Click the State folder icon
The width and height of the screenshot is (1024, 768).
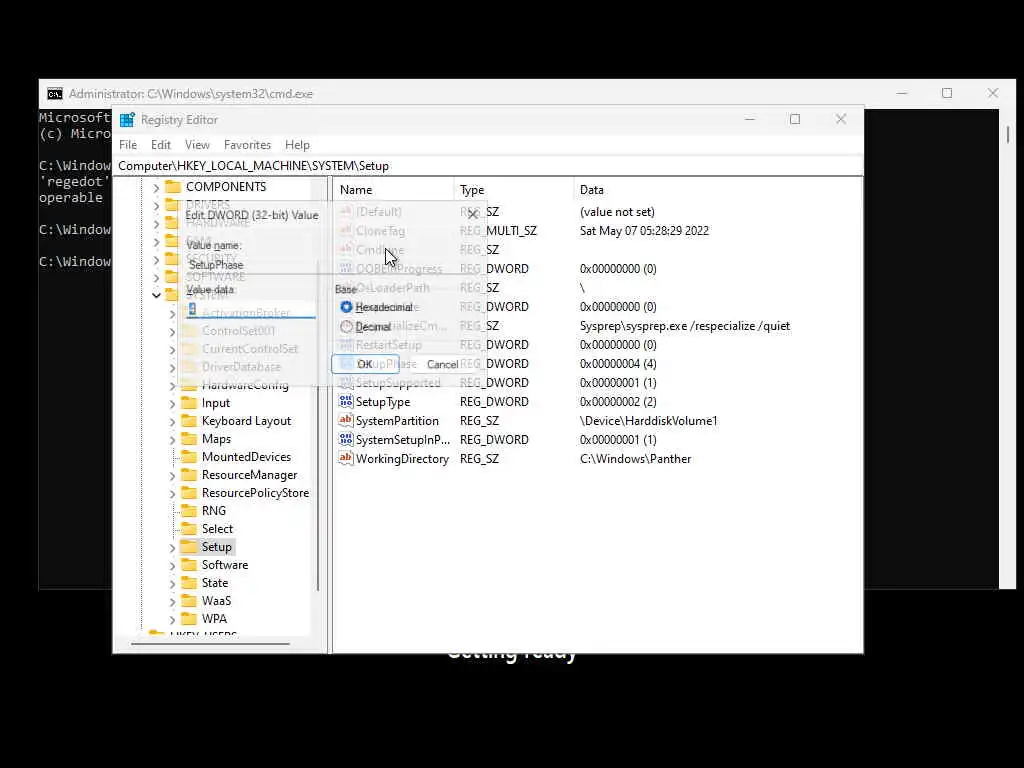click(189, 583)
